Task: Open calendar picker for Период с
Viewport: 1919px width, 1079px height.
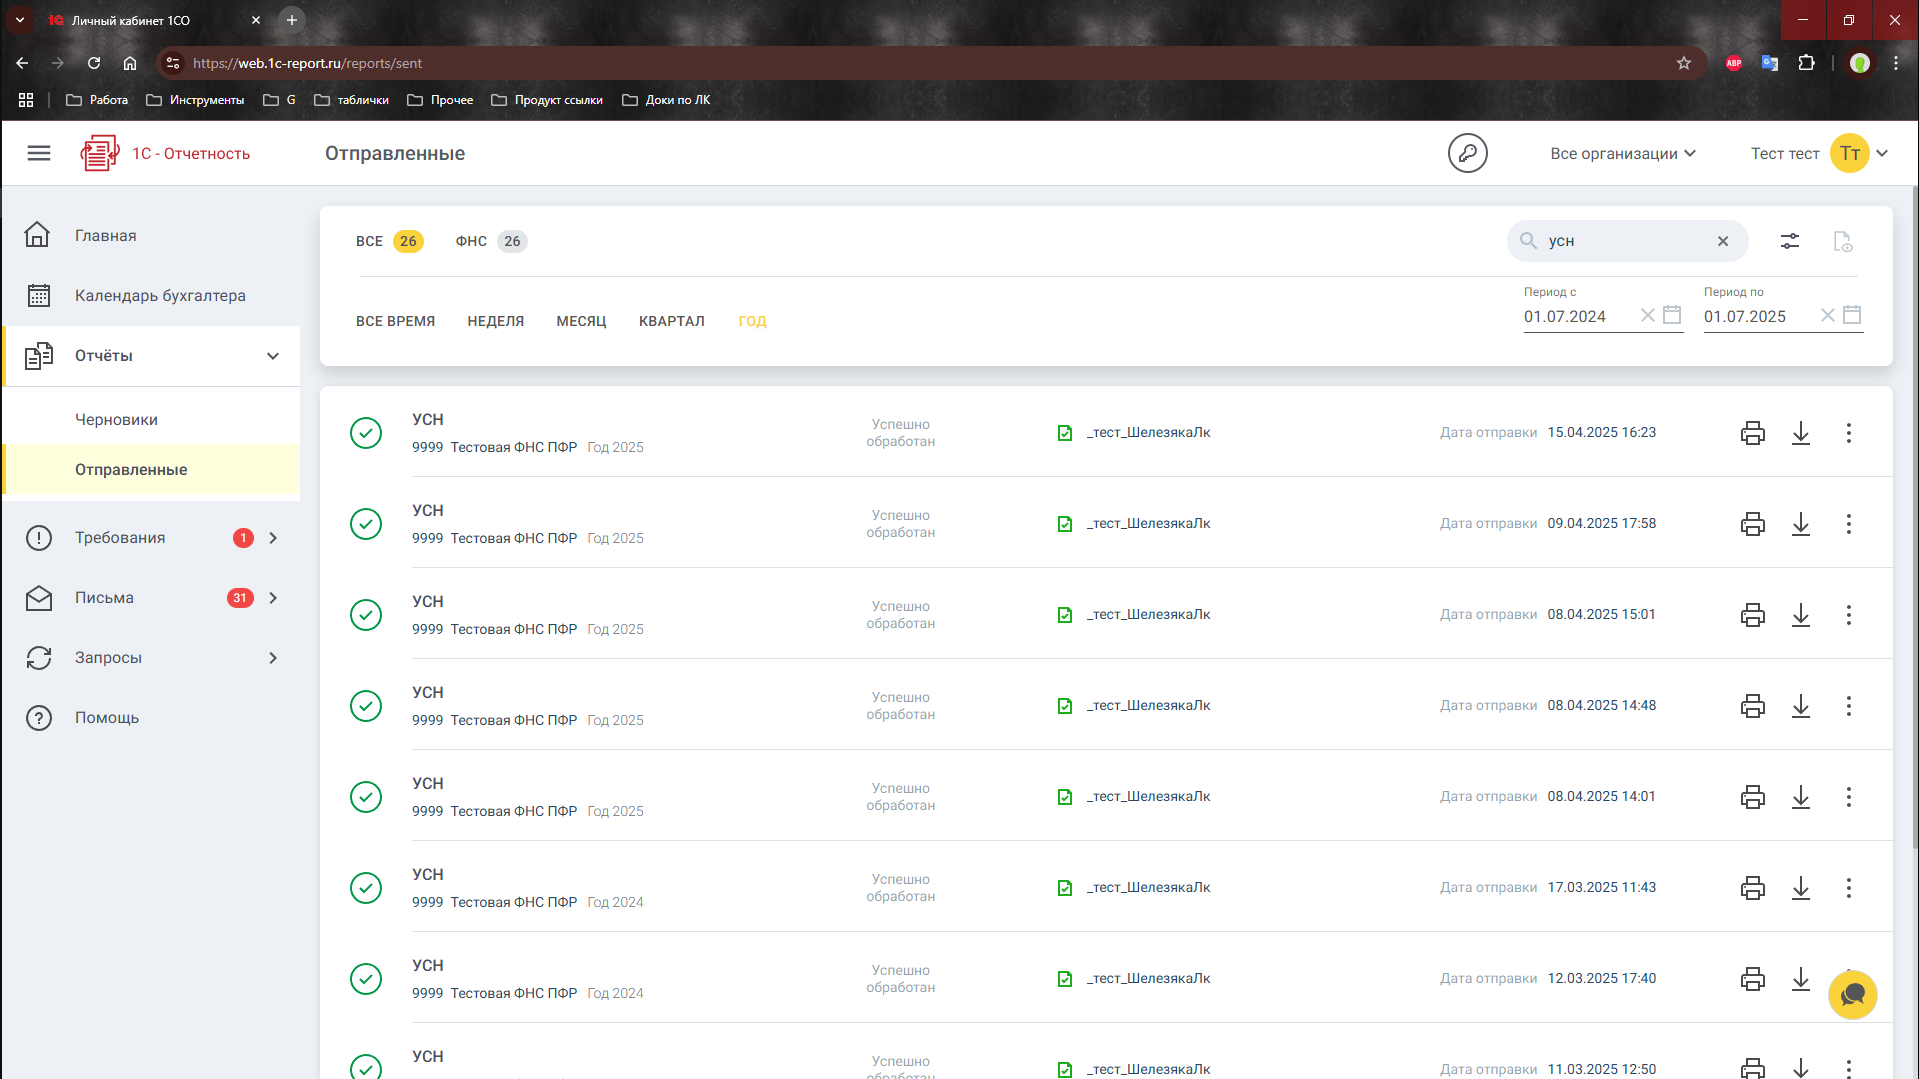Action: [x=1671, y=316]
